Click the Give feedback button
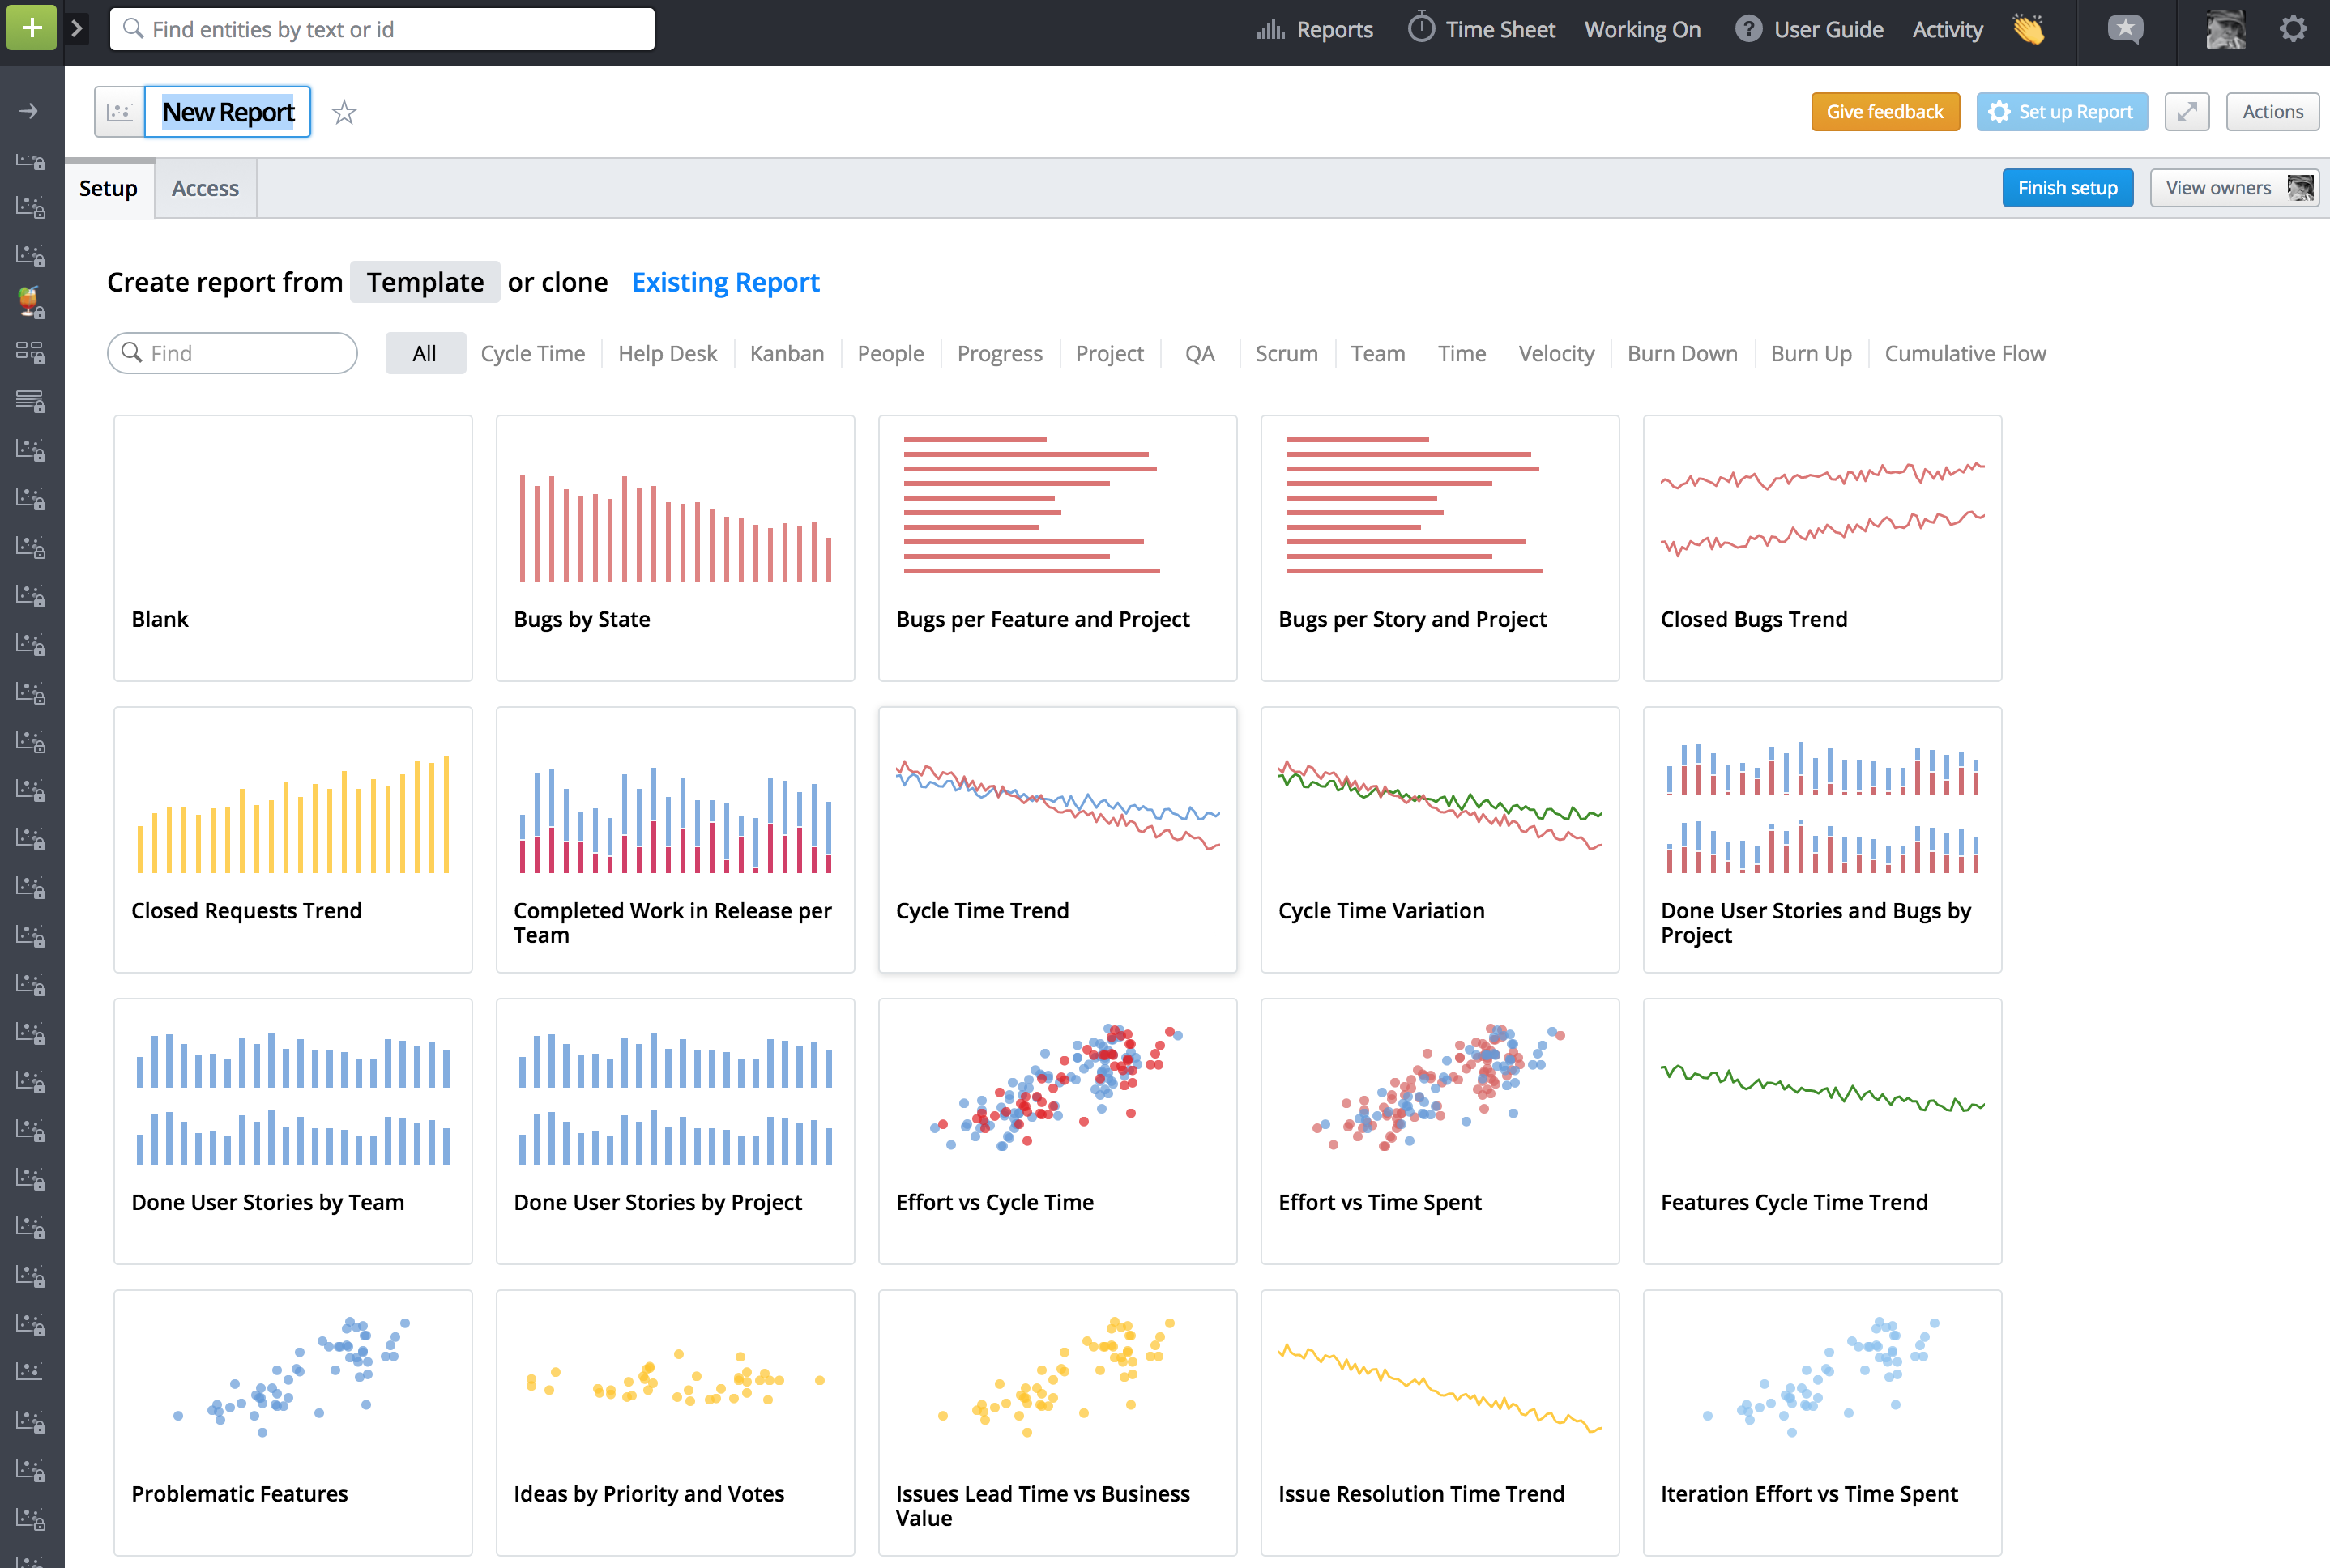The image size is (2330, 1568). pos(1884,111)
